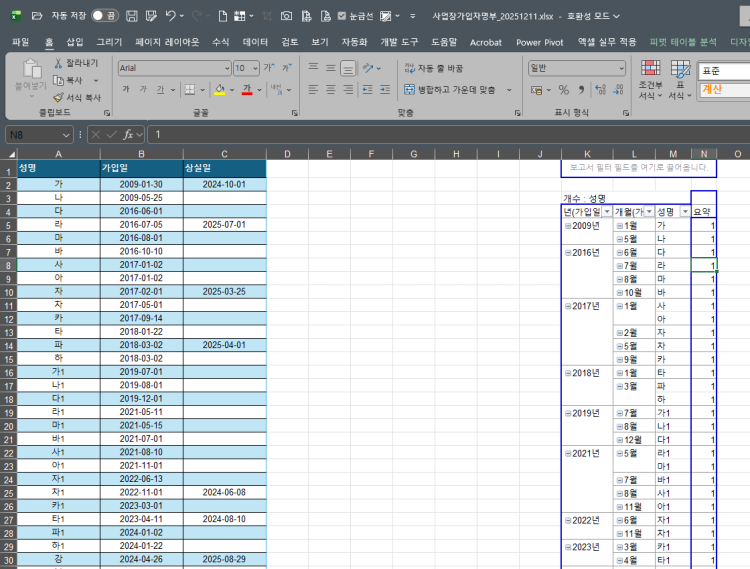Click the Paste (붙여넣기) button
Viewport: 750px width, 569px height.
(x=32, y=77)
